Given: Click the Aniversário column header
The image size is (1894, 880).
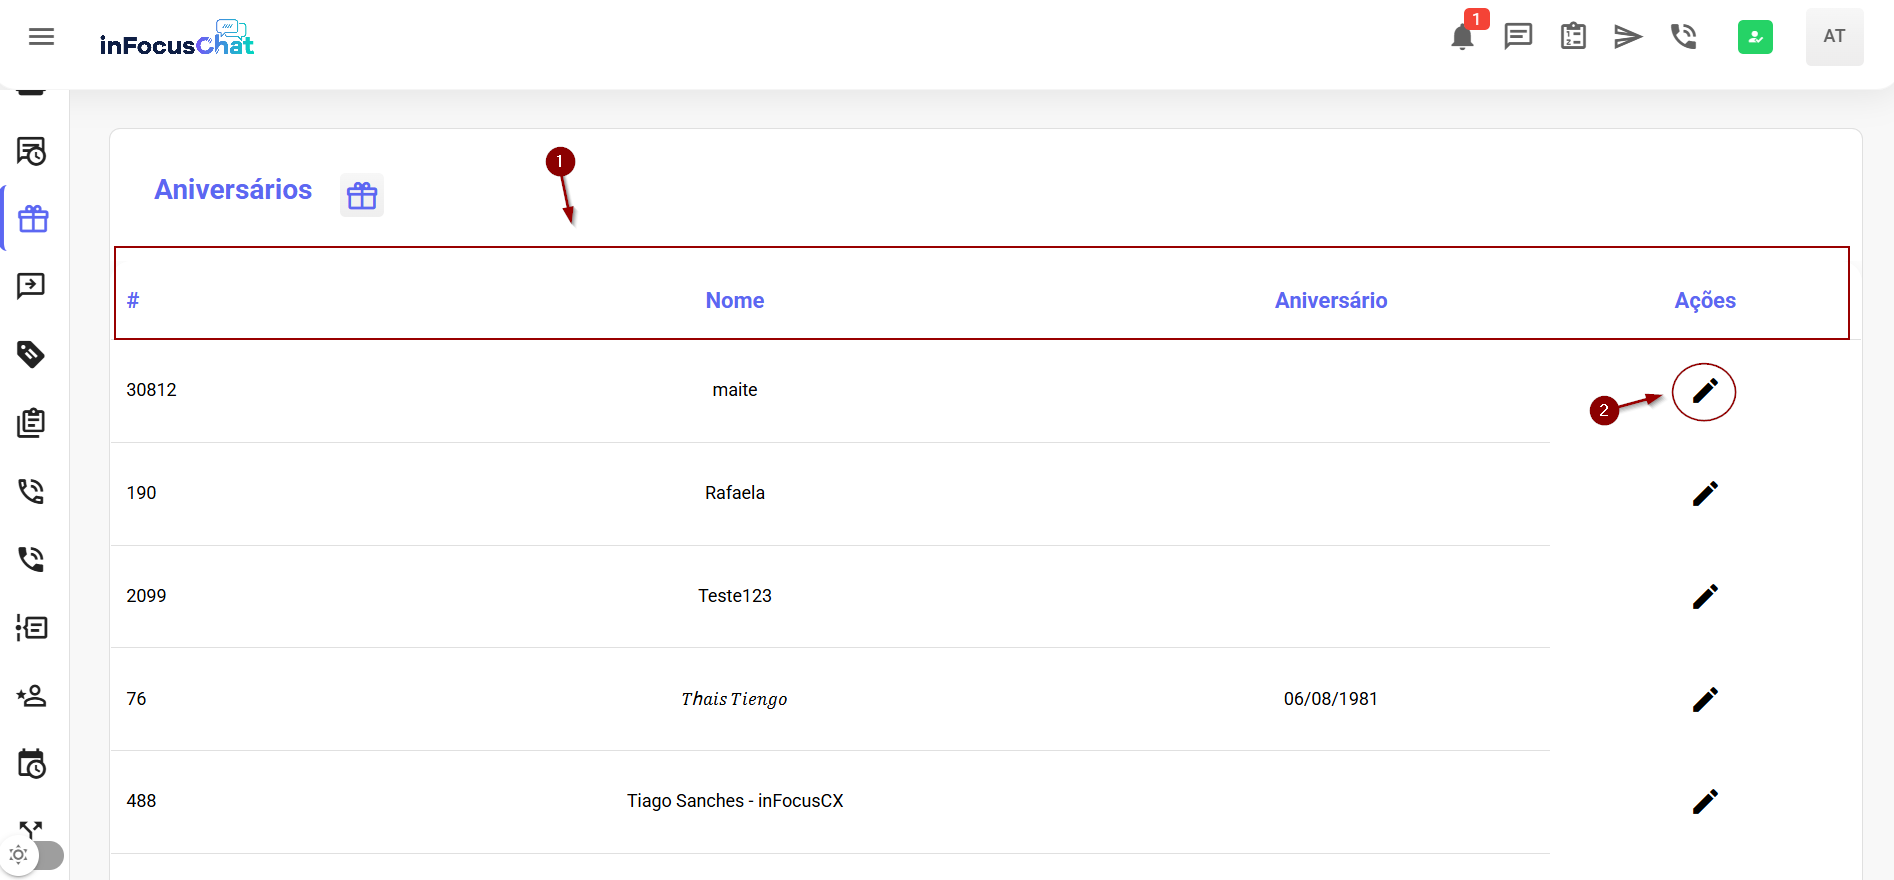Looking at the screenshot, I should (x=1330, y=300).
